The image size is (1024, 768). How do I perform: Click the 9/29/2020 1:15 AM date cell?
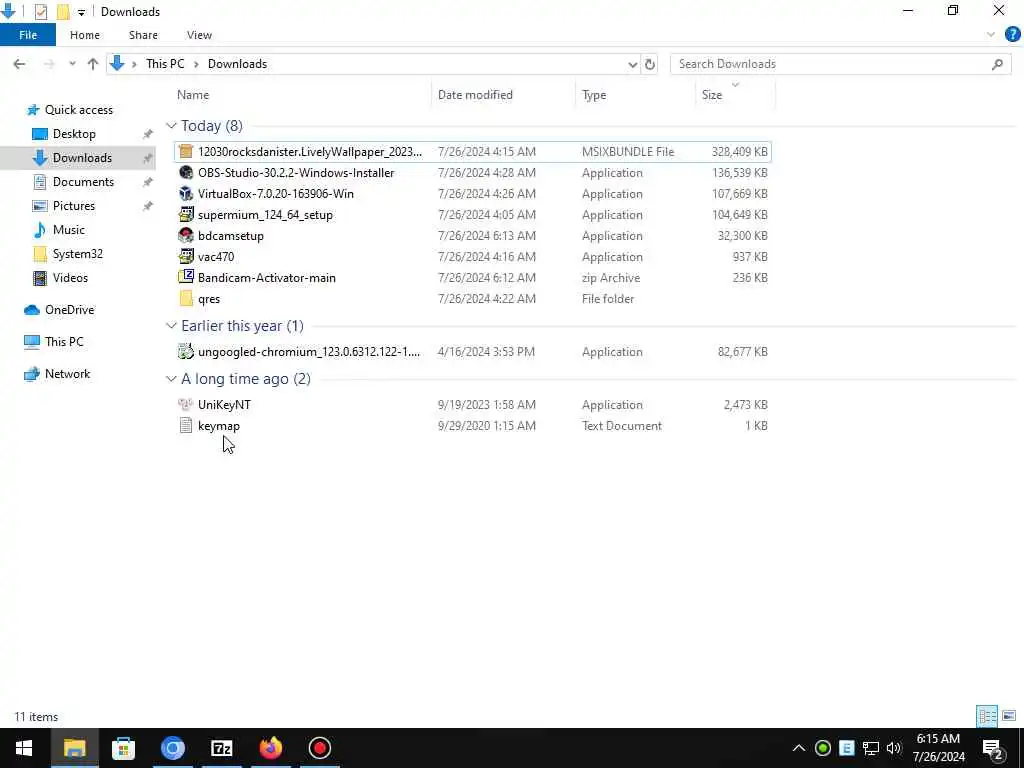pos(487,426)
